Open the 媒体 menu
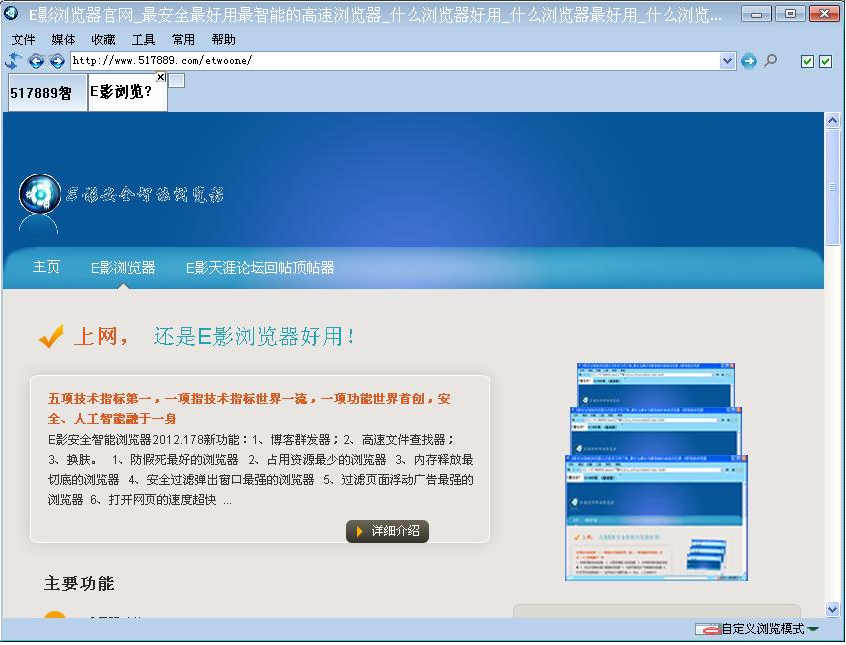 coord(63,39)
